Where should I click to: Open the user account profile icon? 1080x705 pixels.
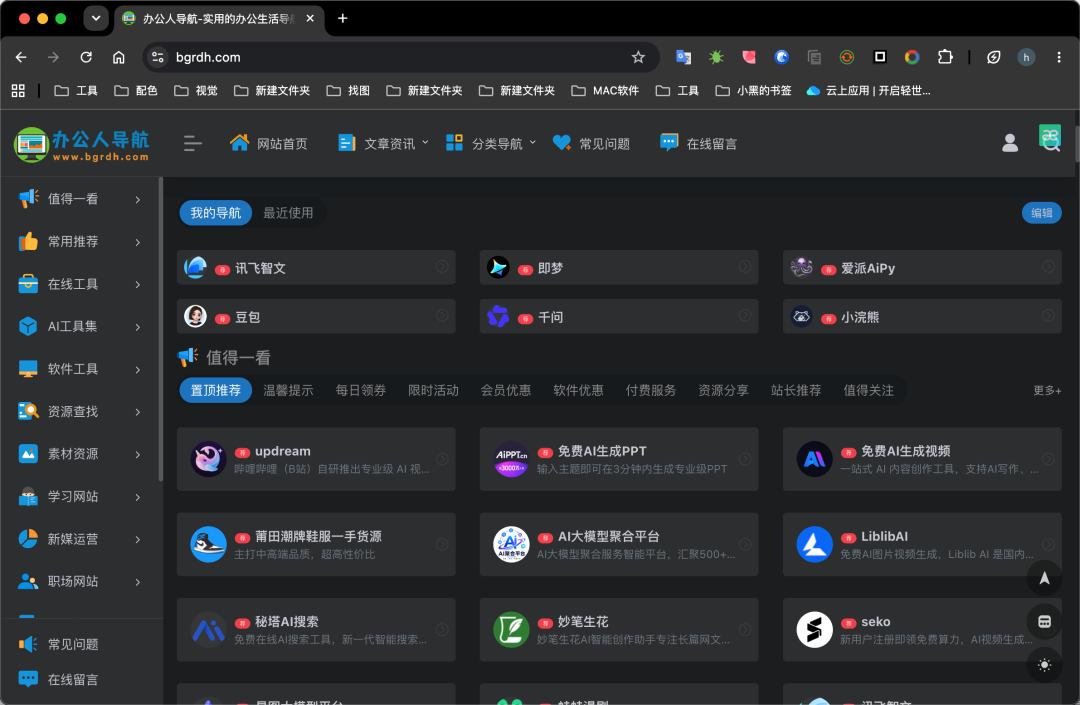(x=1010, y=143)
